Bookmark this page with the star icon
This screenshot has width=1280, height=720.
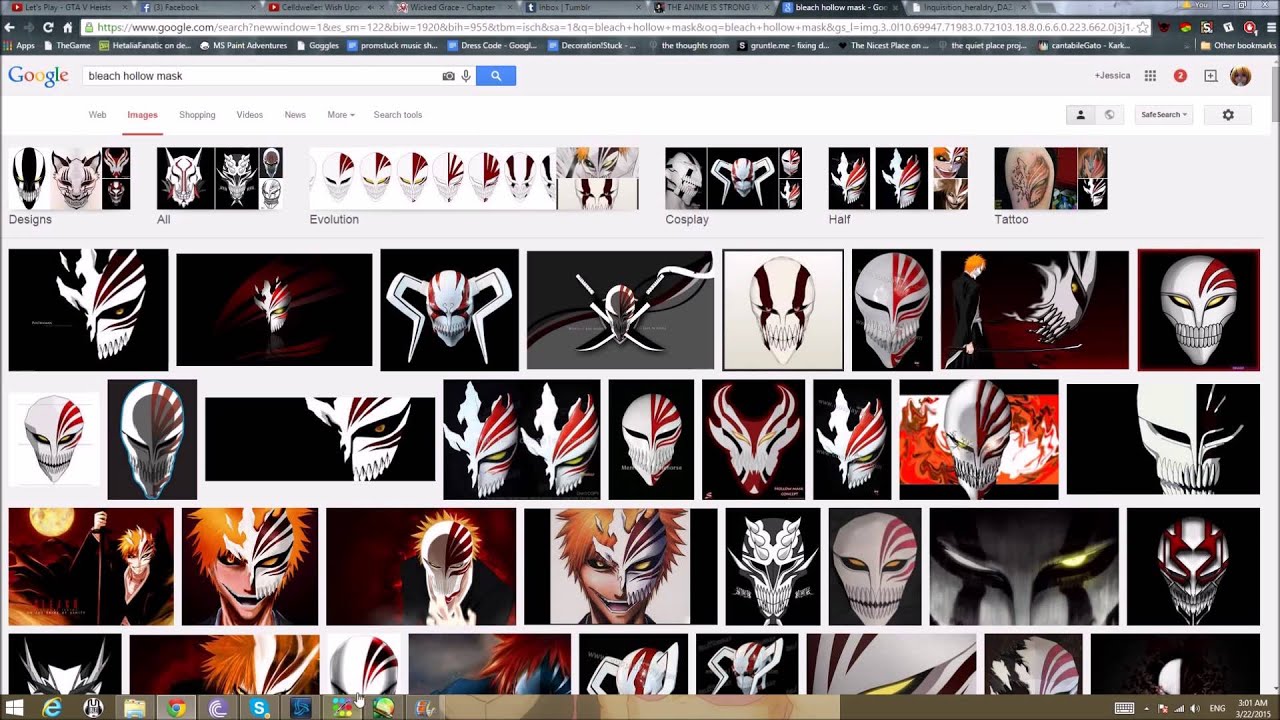tap(1143, 27)
